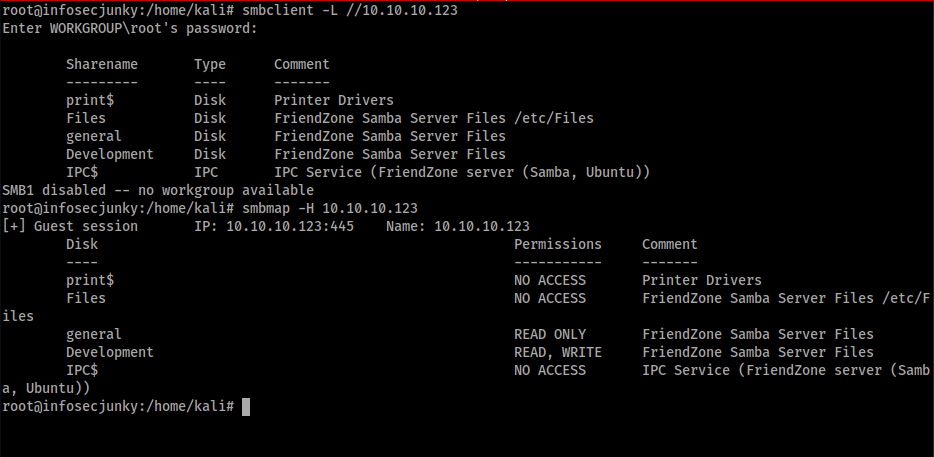The height and width of the screenshot is (457, 934).
Task: Click the terminal cursor block at prompt
Action: (x=246, y=406)
